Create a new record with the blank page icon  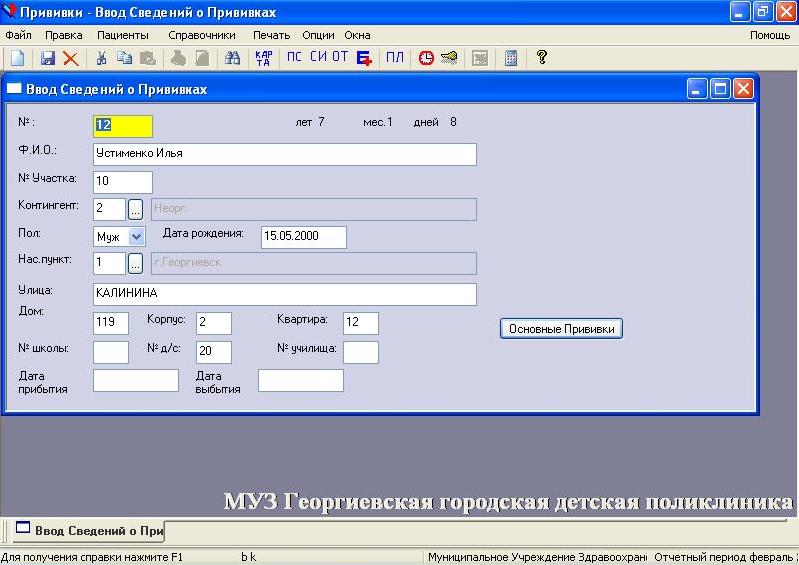point(18,58)
